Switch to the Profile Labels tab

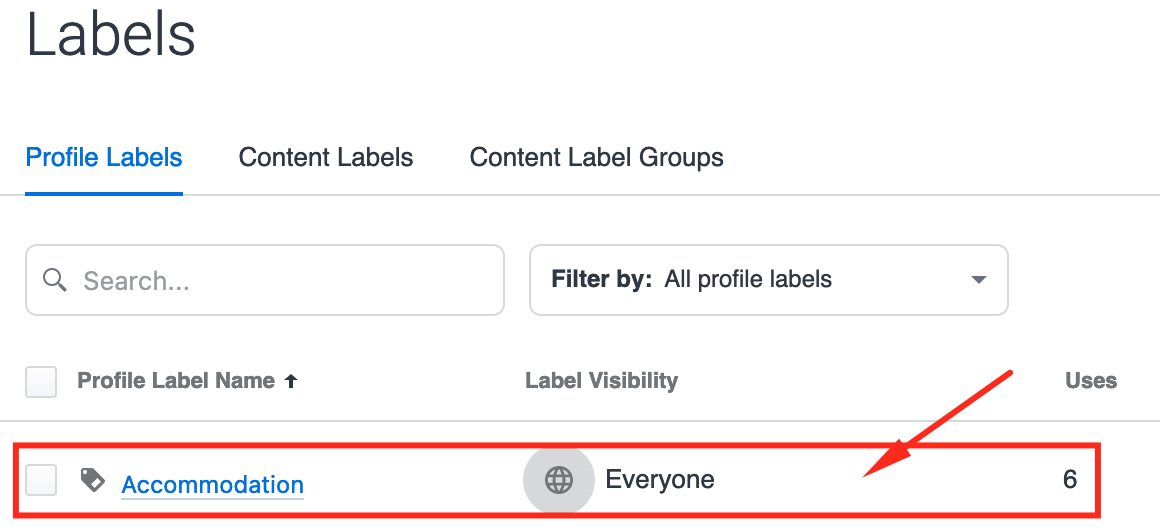click(104, 158)
